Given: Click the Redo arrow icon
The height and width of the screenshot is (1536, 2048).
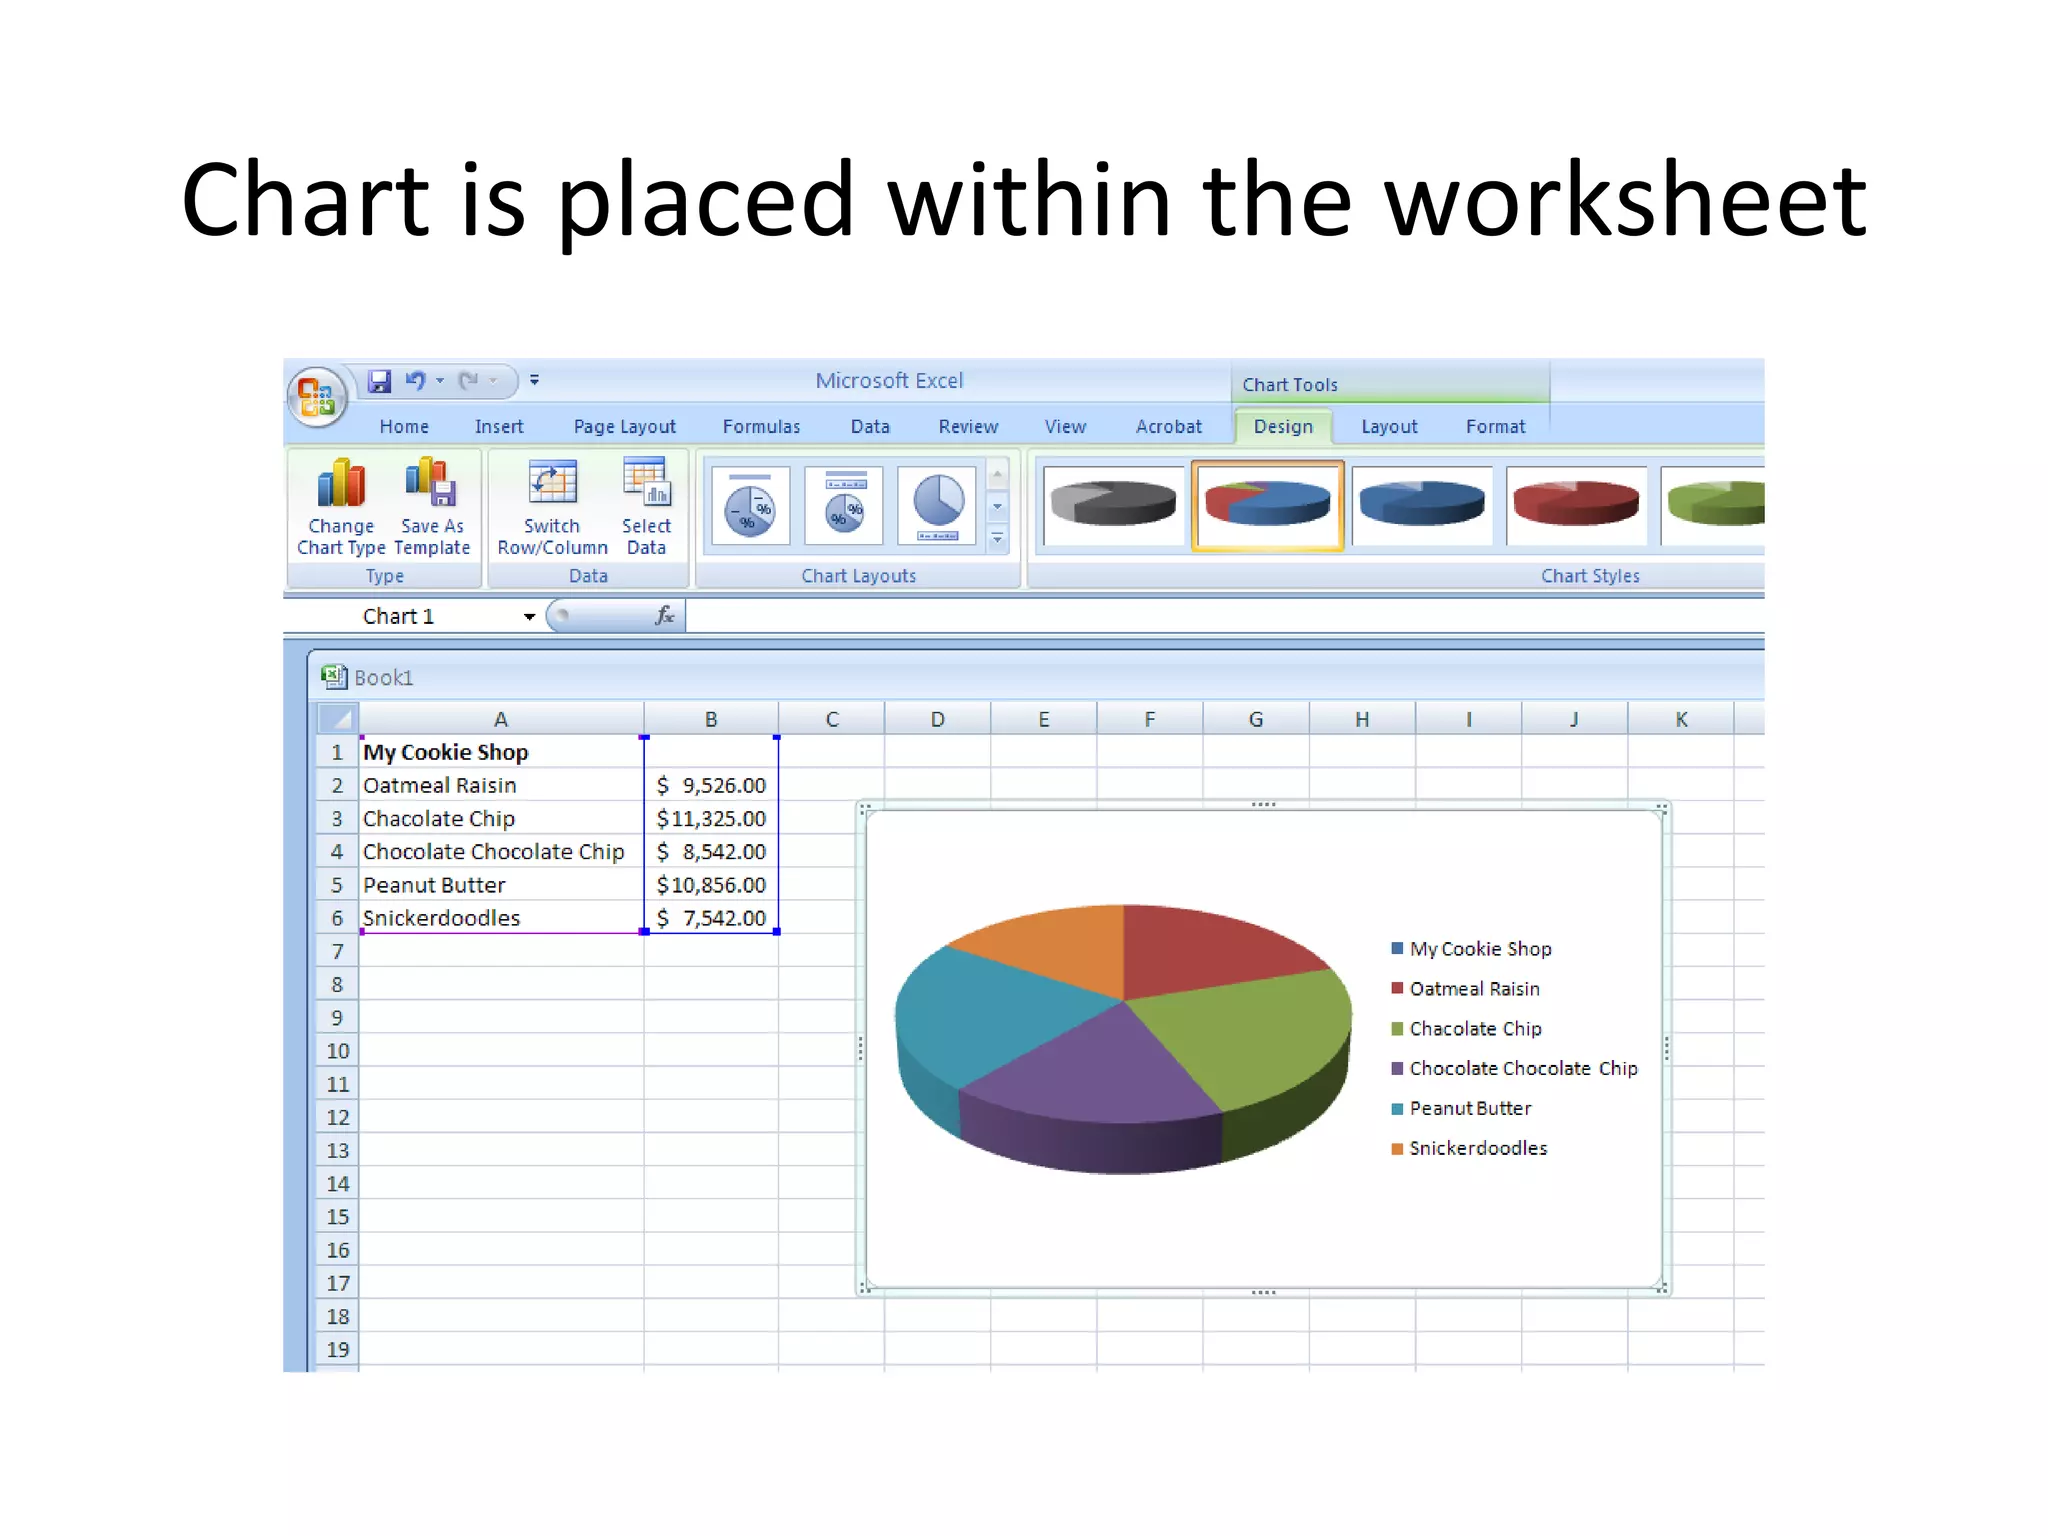Looking at the screenshot, I should [468, 381].
